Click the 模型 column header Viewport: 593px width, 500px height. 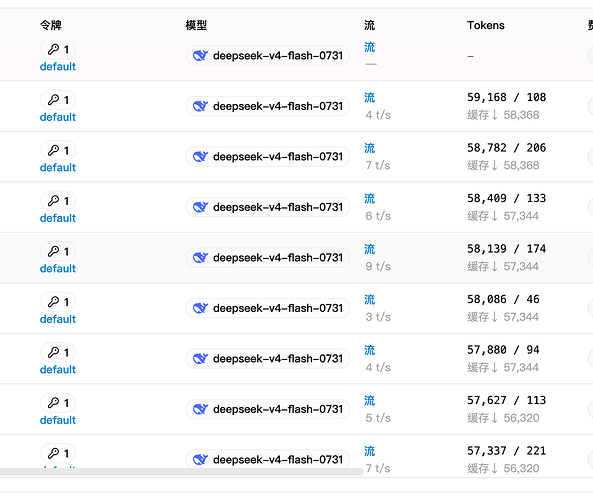point(196,25)
